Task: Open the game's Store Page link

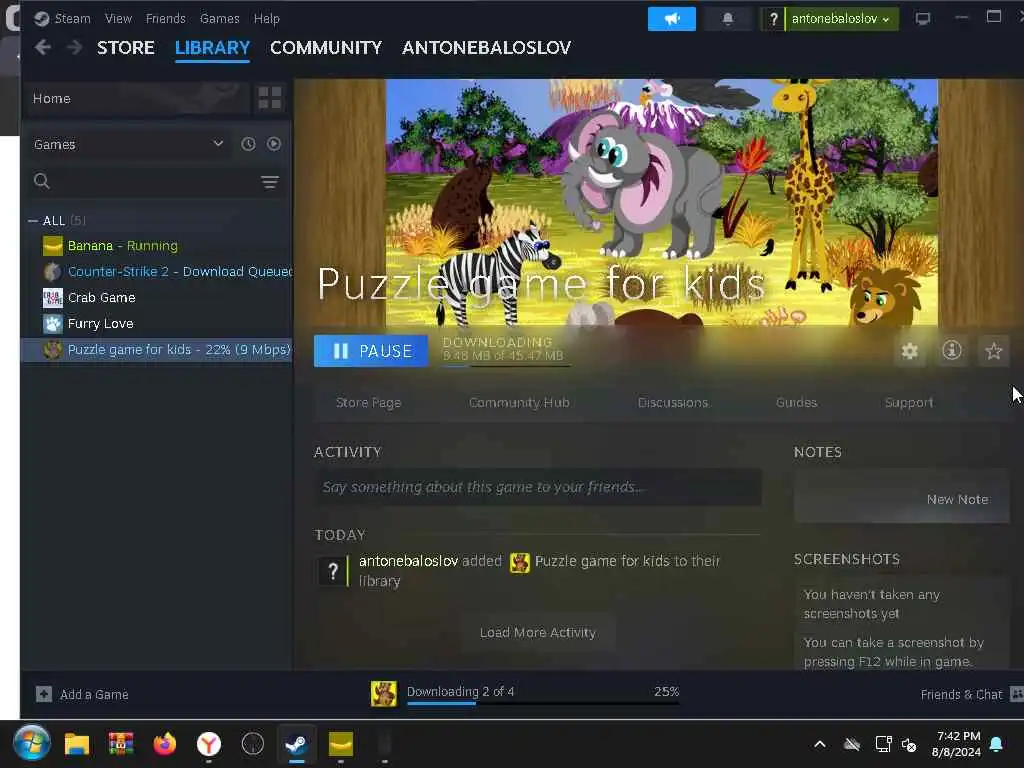Action: tap(368, 403)
